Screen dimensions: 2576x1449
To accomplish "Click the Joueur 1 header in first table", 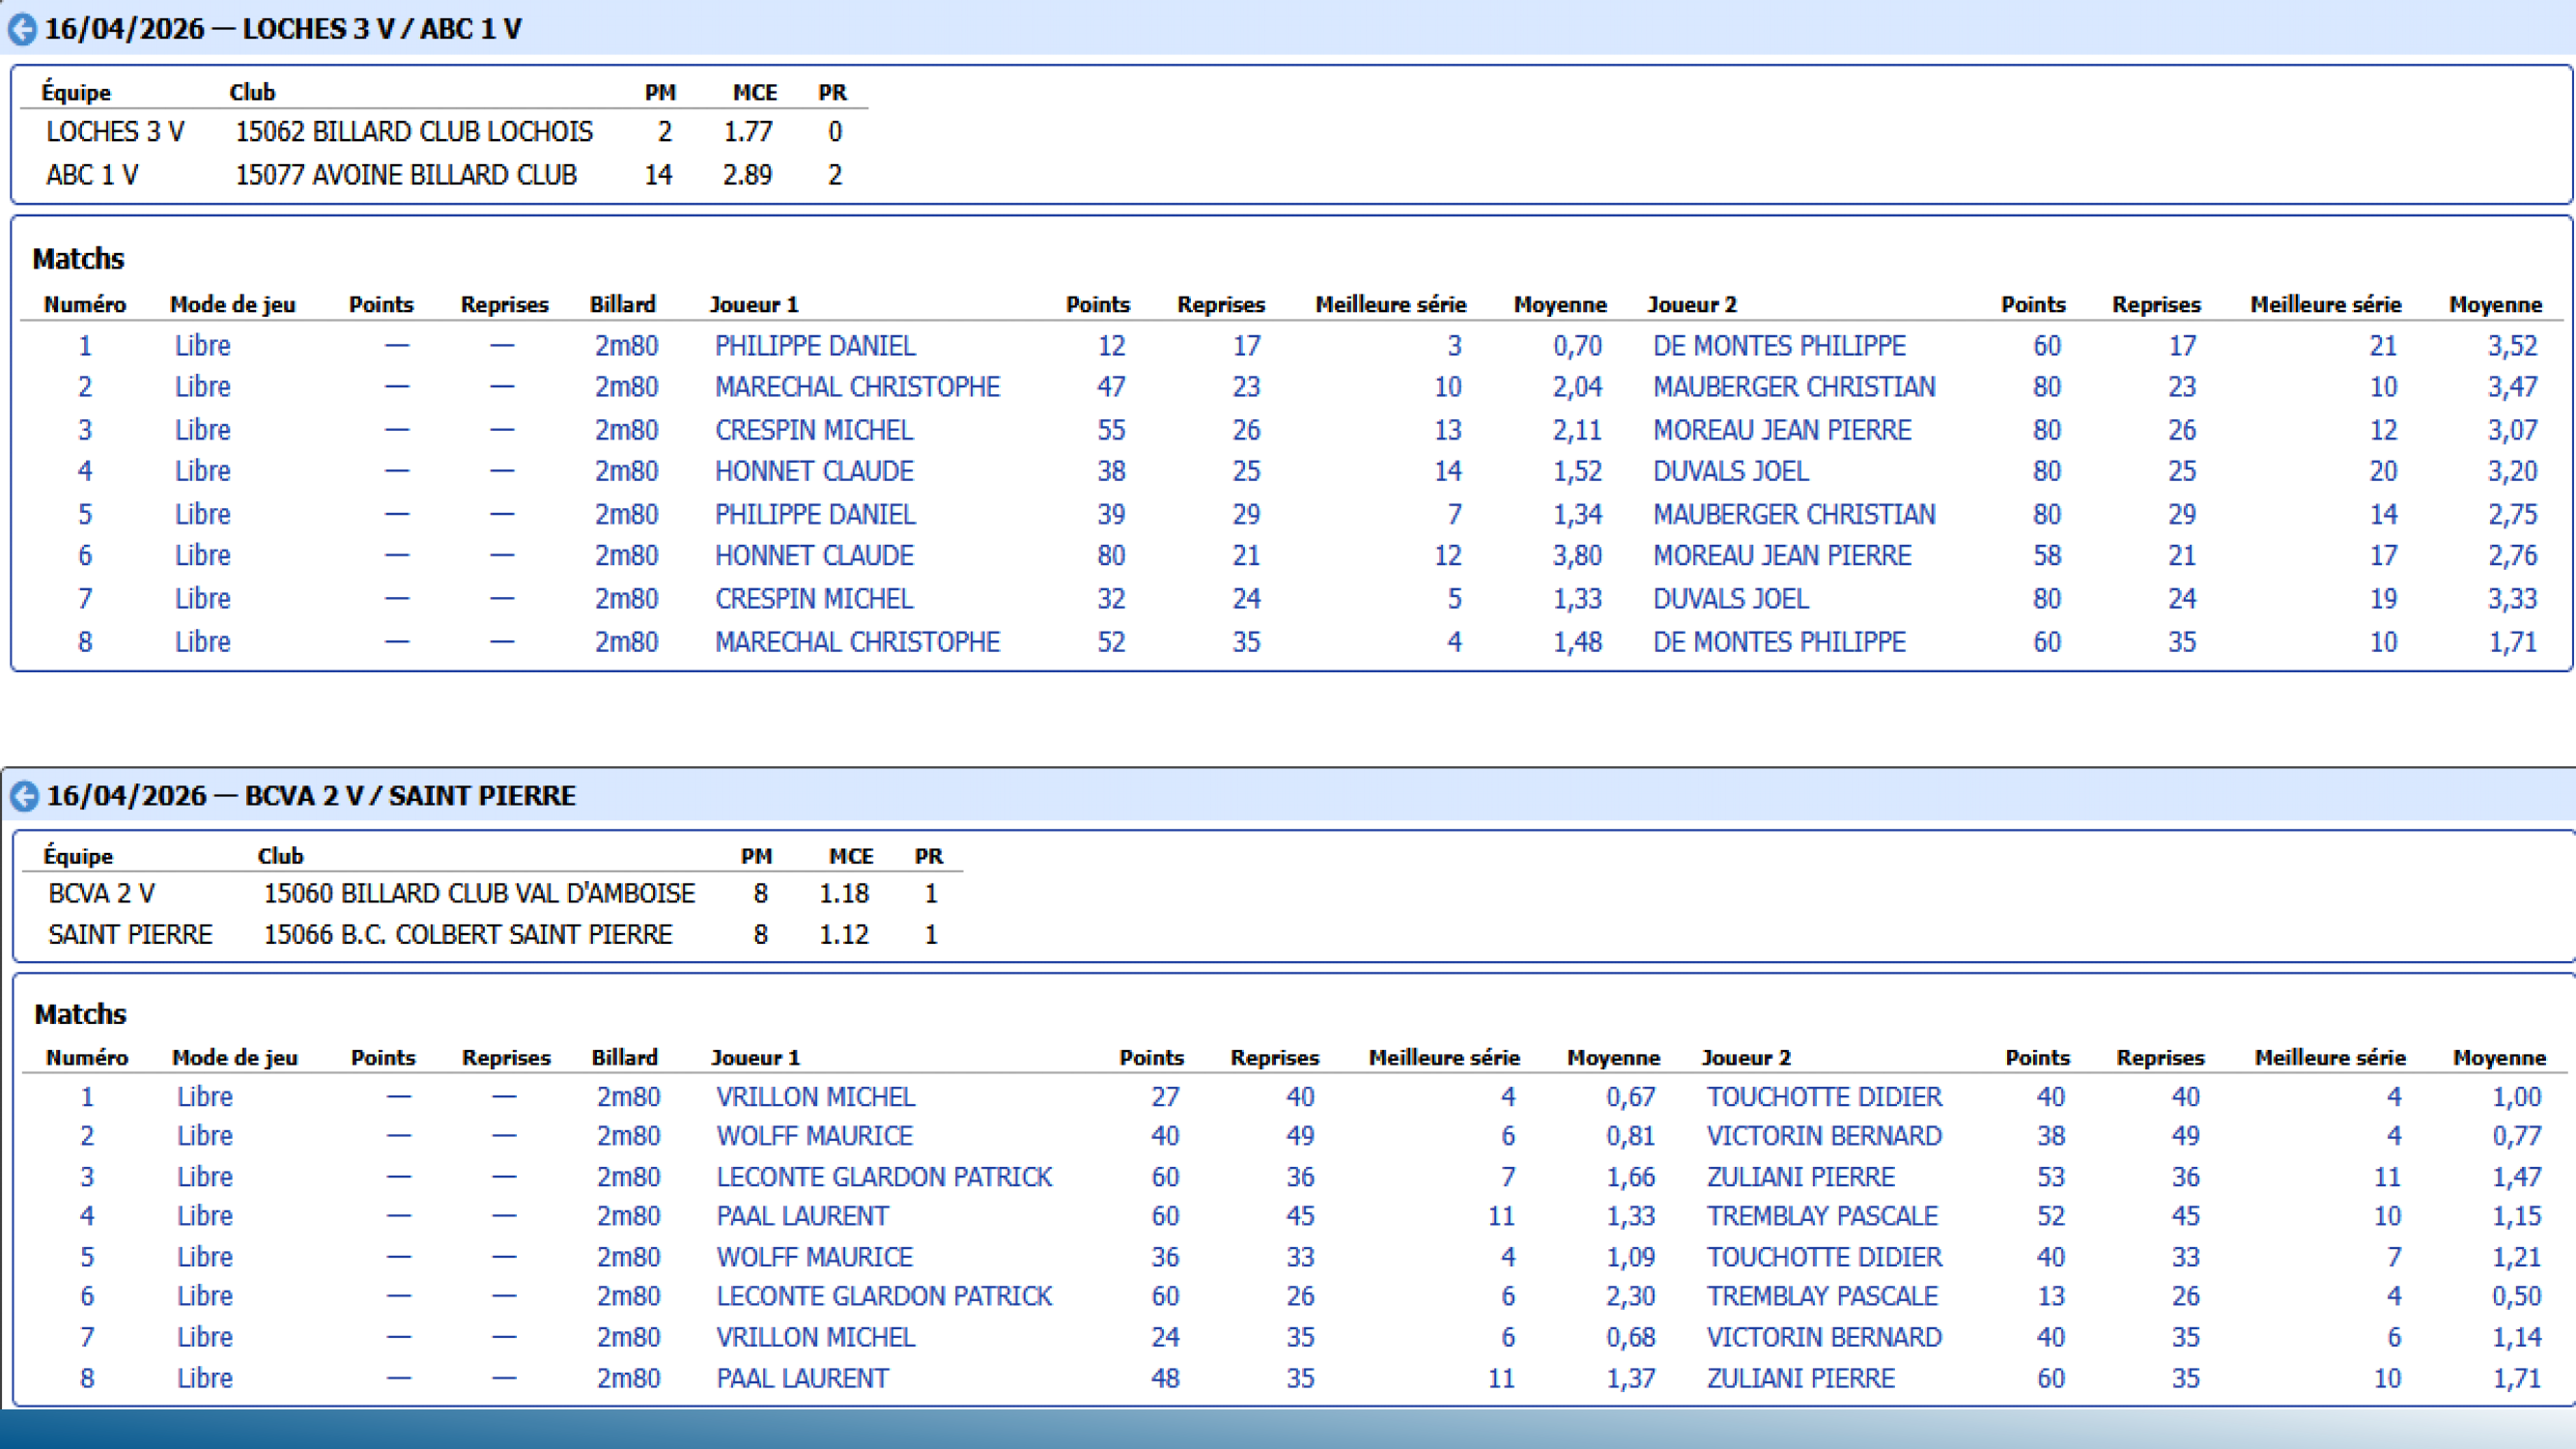I will click(x=753, y=305).
